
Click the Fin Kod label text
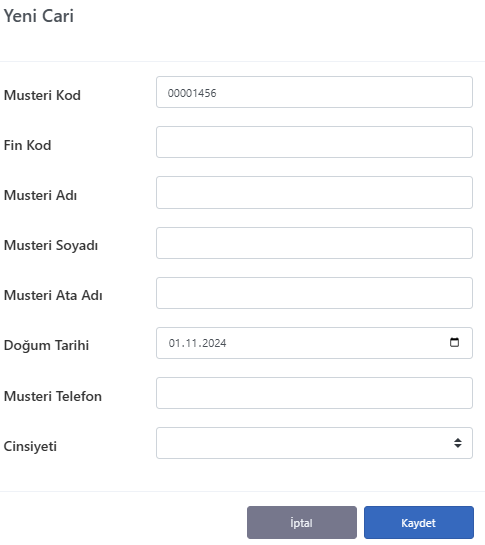coord(27,145)
